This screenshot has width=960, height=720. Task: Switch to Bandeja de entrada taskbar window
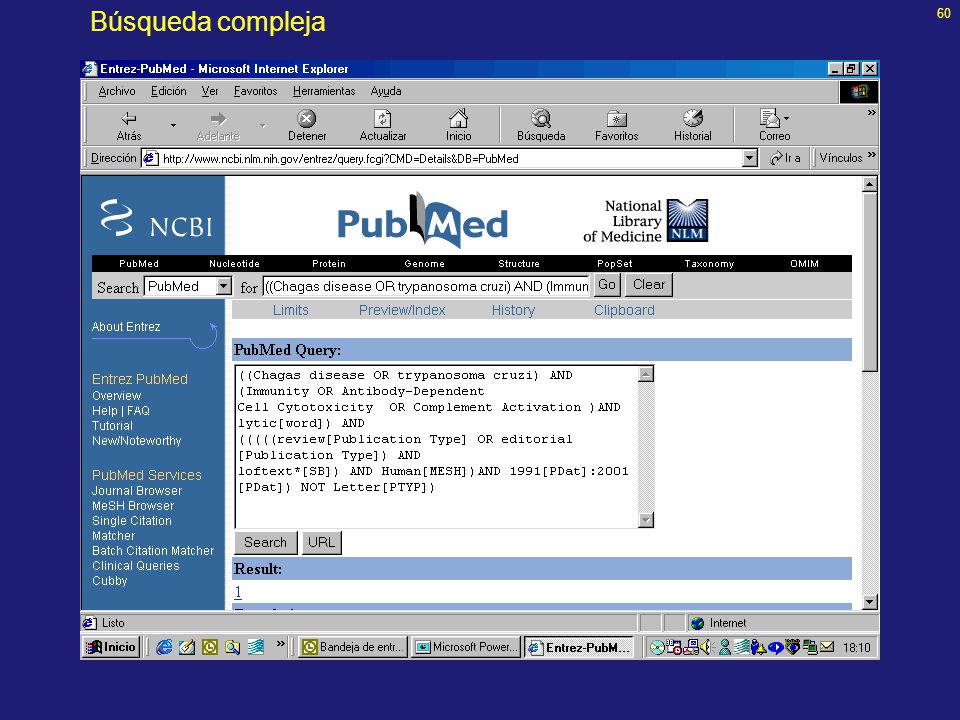coord(353,647)
